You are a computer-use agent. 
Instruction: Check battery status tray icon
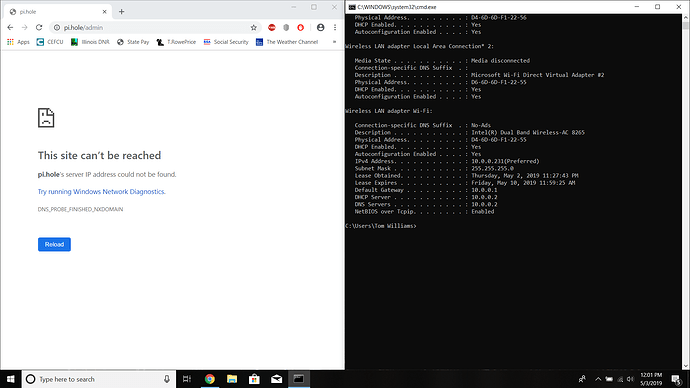click(x=609, y=379)
